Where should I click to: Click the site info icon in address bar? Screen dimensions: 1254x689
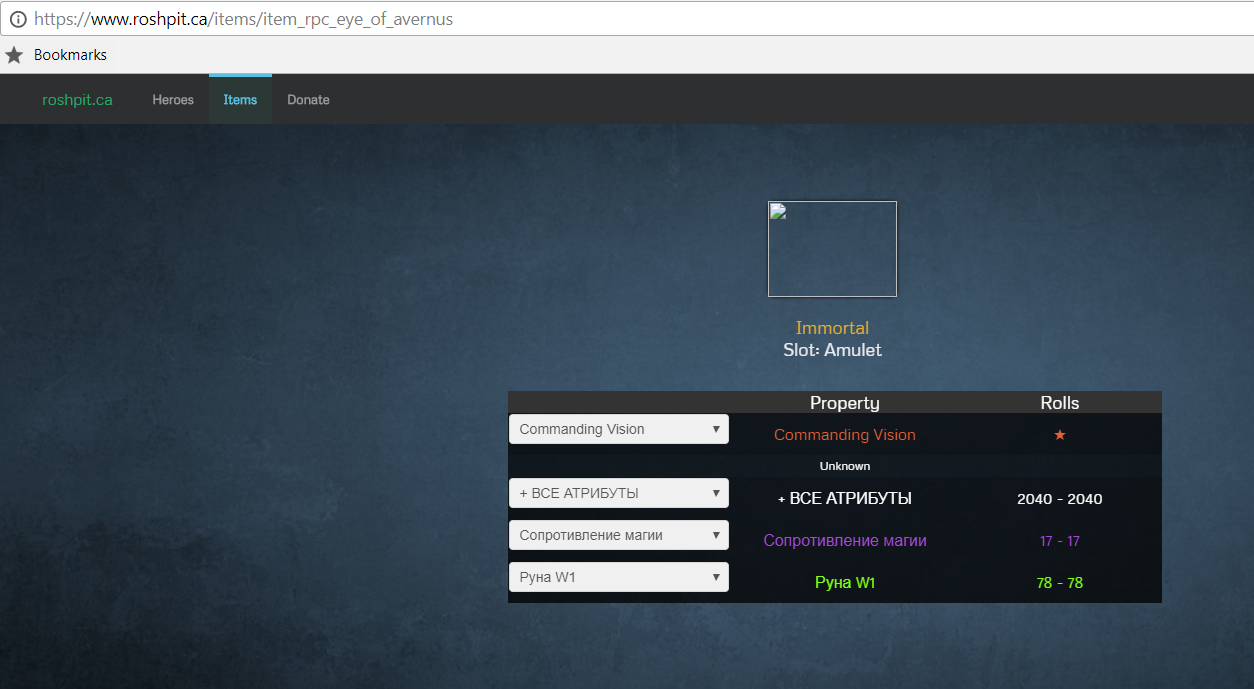17,19
